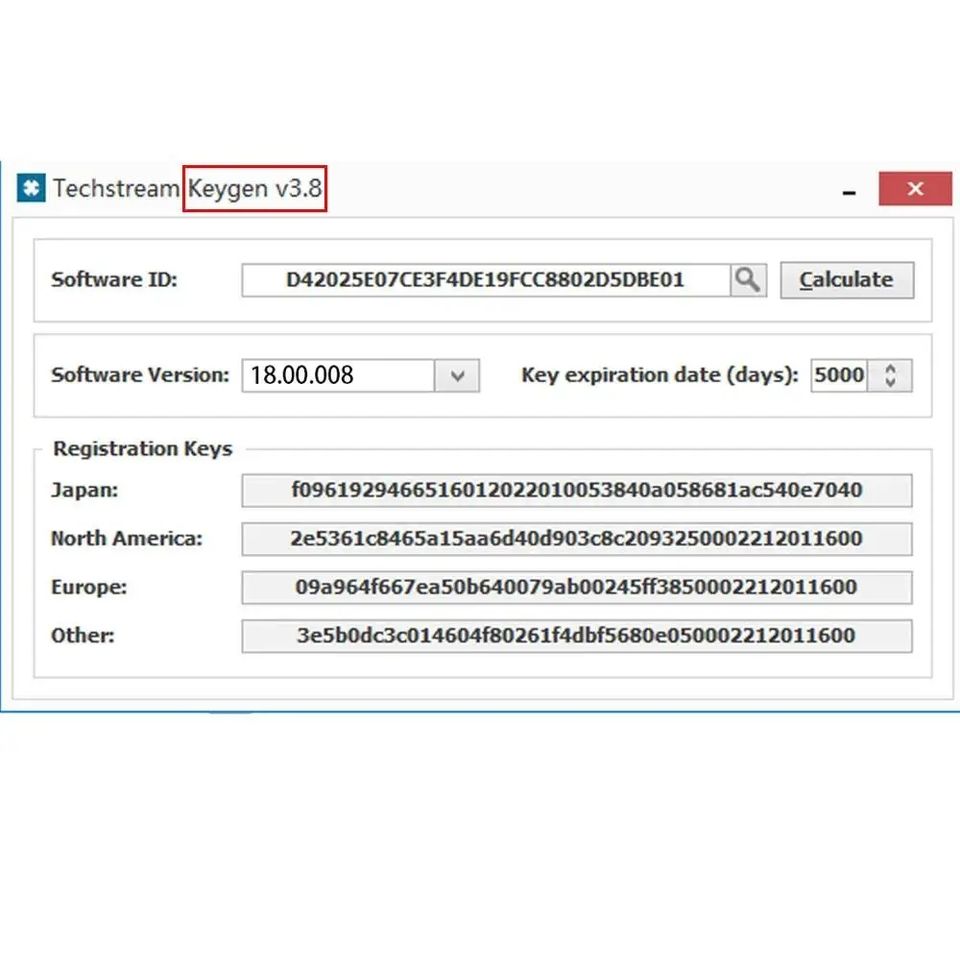Viewport: 960px width, 960px height.
Task: Click the Software ID input field
Action: point(486,280)
